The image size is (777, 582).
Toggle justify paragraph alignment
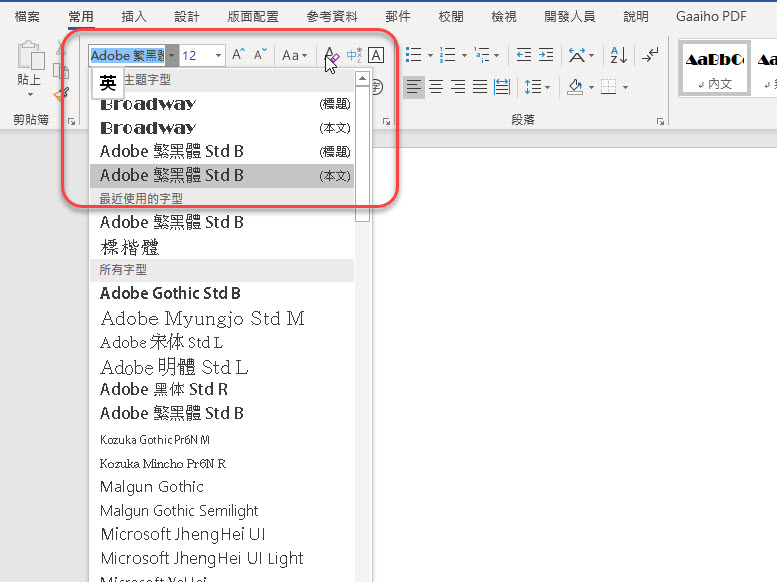[x=480, y=87]
